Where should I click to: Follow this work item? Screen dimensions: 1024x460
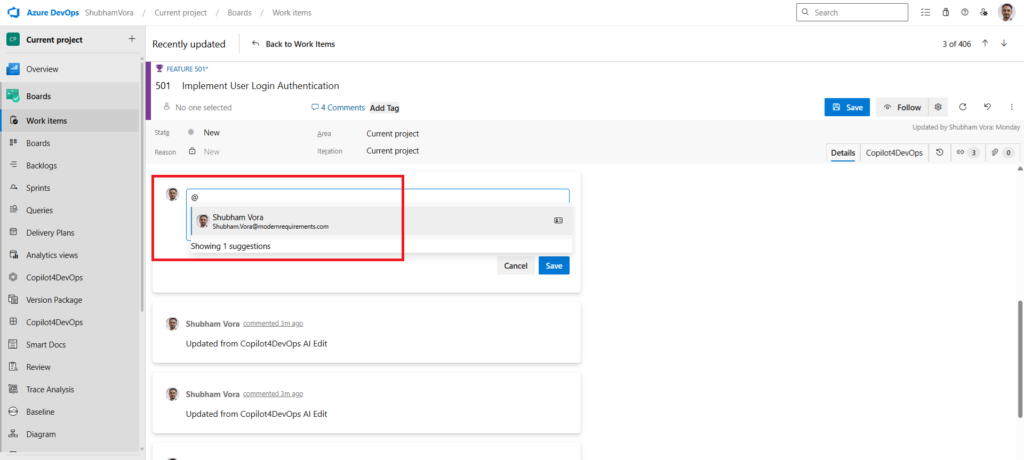(901, 107)
